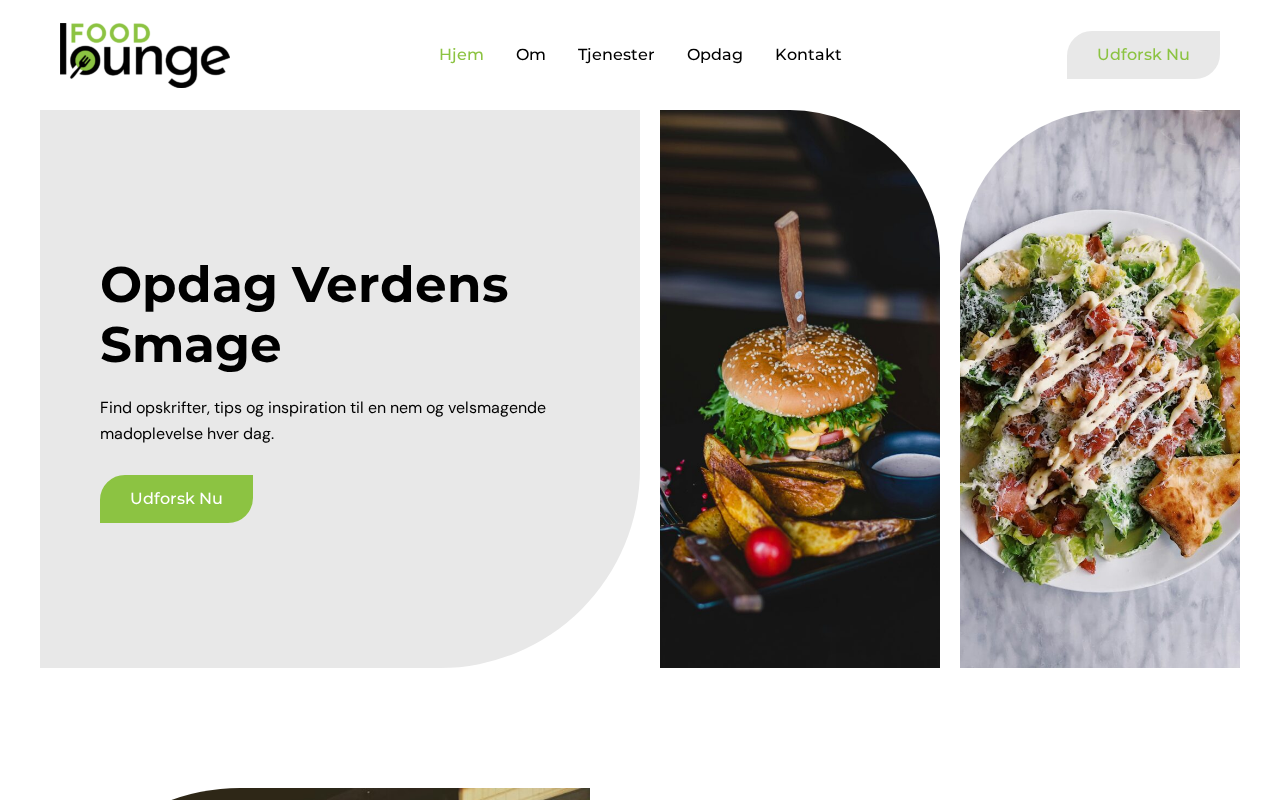Click the Food Lounge logo
1280x800 pixels.
pyautogui.click(x=145, y=55)
